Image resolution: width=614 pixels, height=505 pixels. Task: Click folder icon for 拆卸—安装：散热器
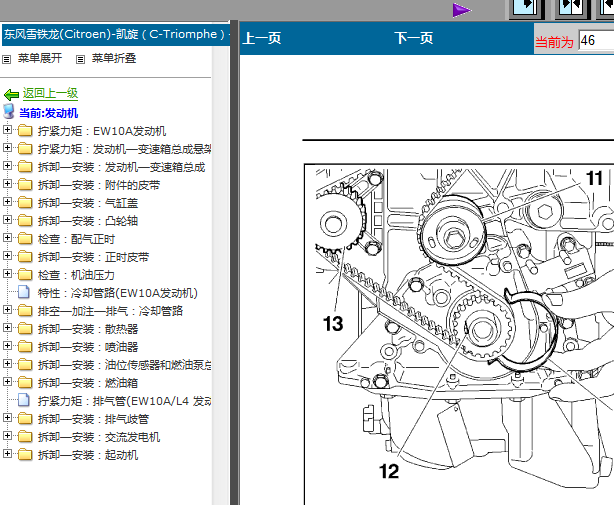pos(25,328)
